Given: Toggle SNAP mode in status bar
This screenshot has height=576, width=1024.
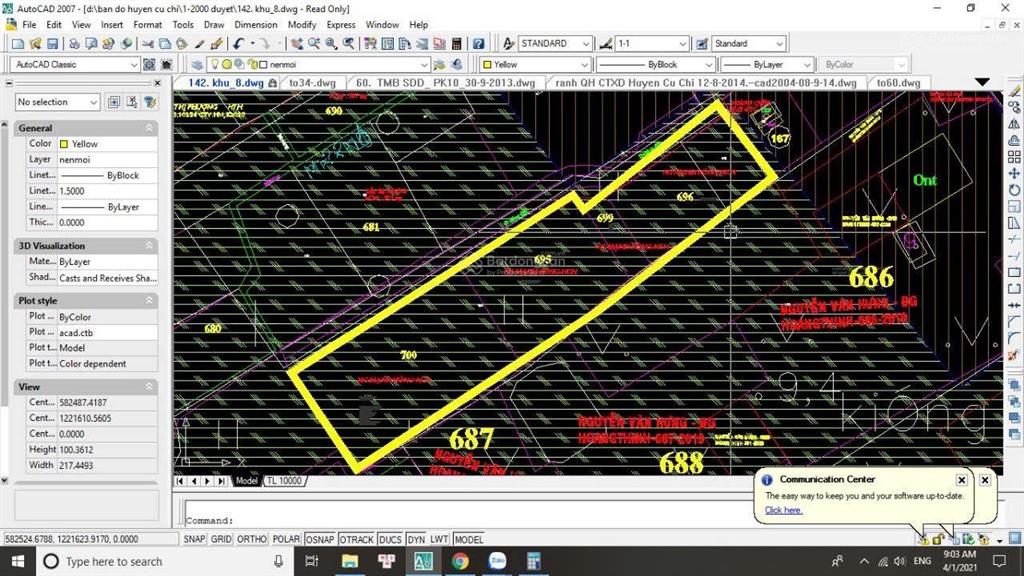Looking at the screenshot, I should coord(194,539).
